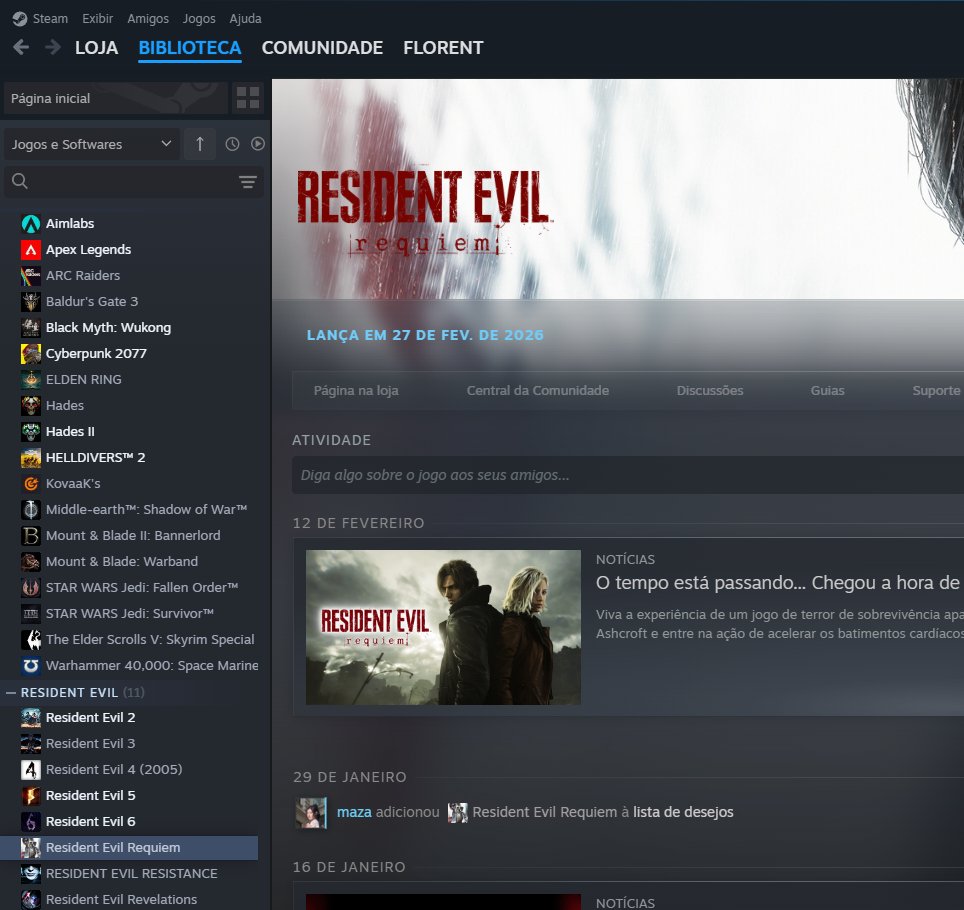Open the FLORENT profile section
964x910 pixels.
[443, 47]
